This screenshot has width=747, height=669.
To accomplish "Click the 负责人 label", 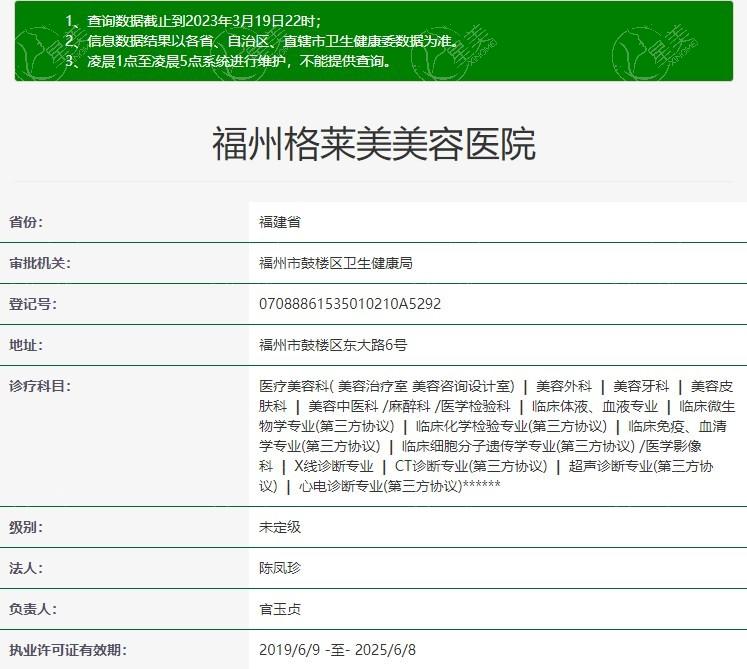I will 33,609.
